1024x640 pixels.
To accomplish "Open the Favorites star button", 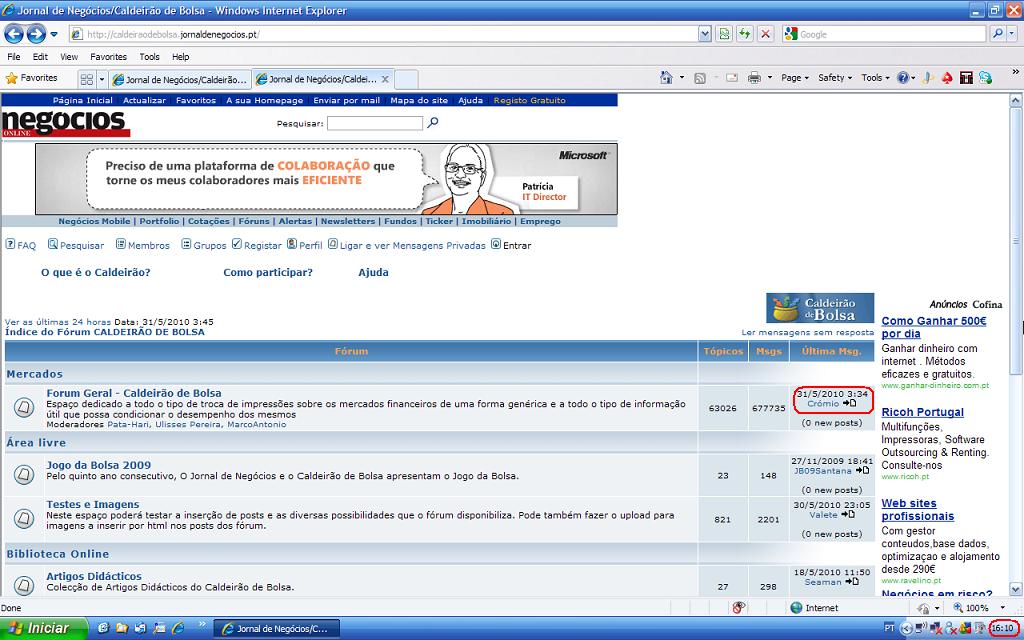I will click(32, 78).
